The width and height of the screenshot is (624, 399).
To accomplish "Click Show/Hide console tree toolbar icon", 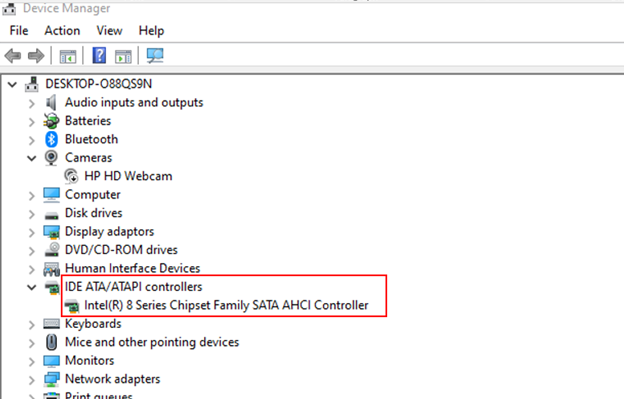I will click(x=68, y=56).
